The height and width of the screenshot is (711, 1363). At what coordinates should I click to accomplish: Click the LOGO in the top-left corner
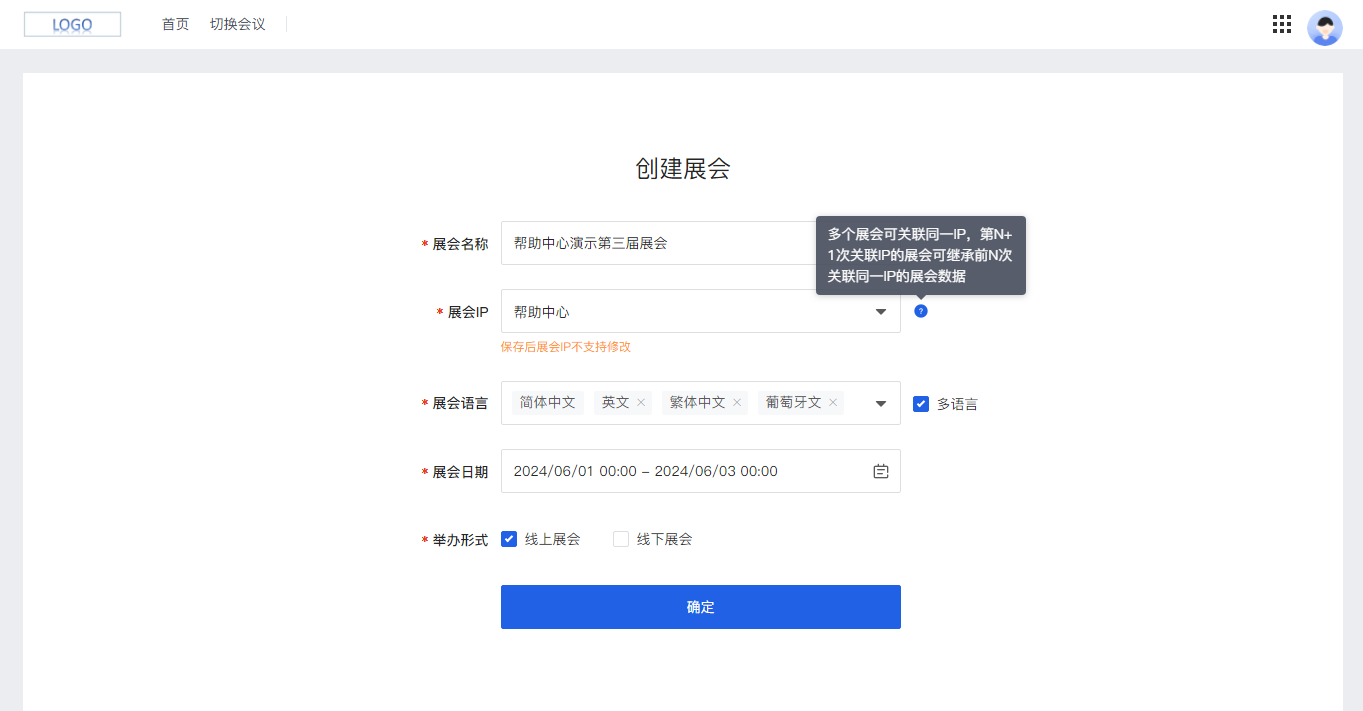coord(72,23)
